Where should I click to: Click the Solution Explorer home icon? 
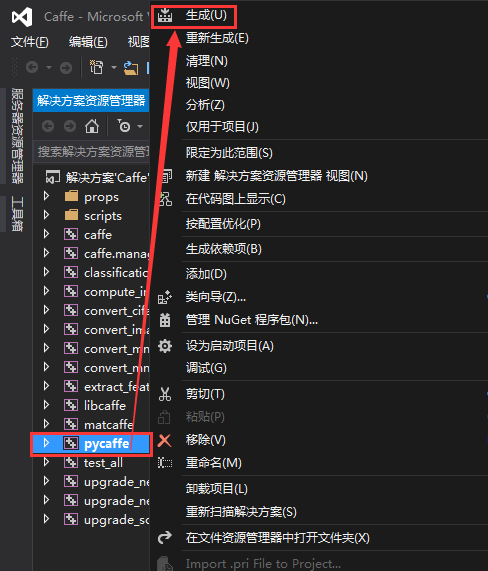92,126
